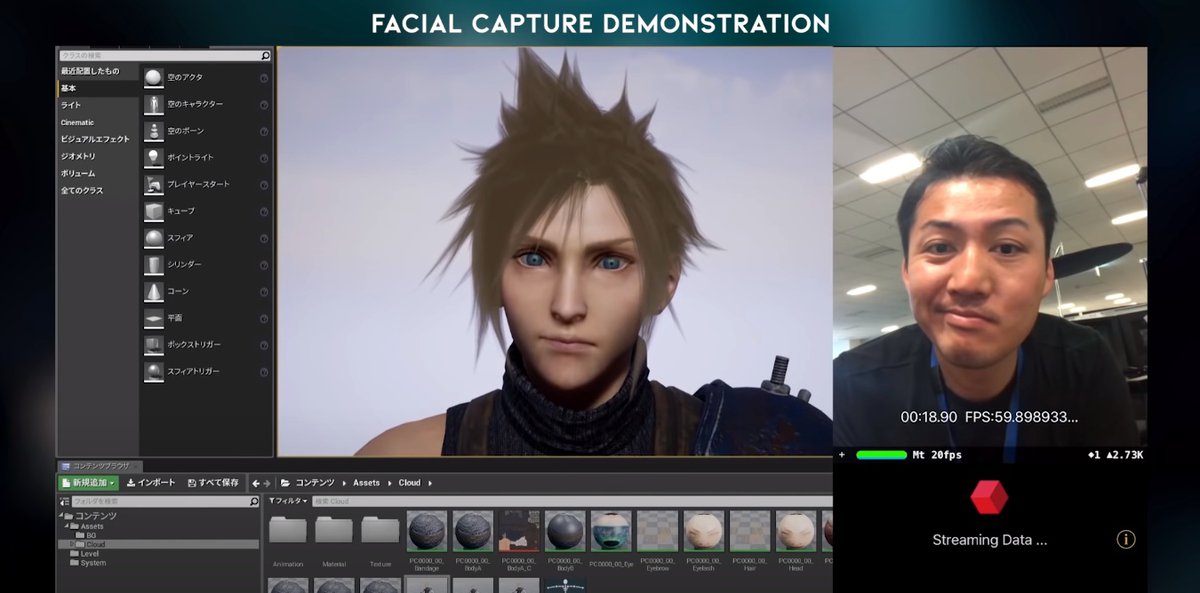Choose the キューブ (Cube) shape icon
The width and height of the screenshot is (1200, 593).
tap(153, 211)
